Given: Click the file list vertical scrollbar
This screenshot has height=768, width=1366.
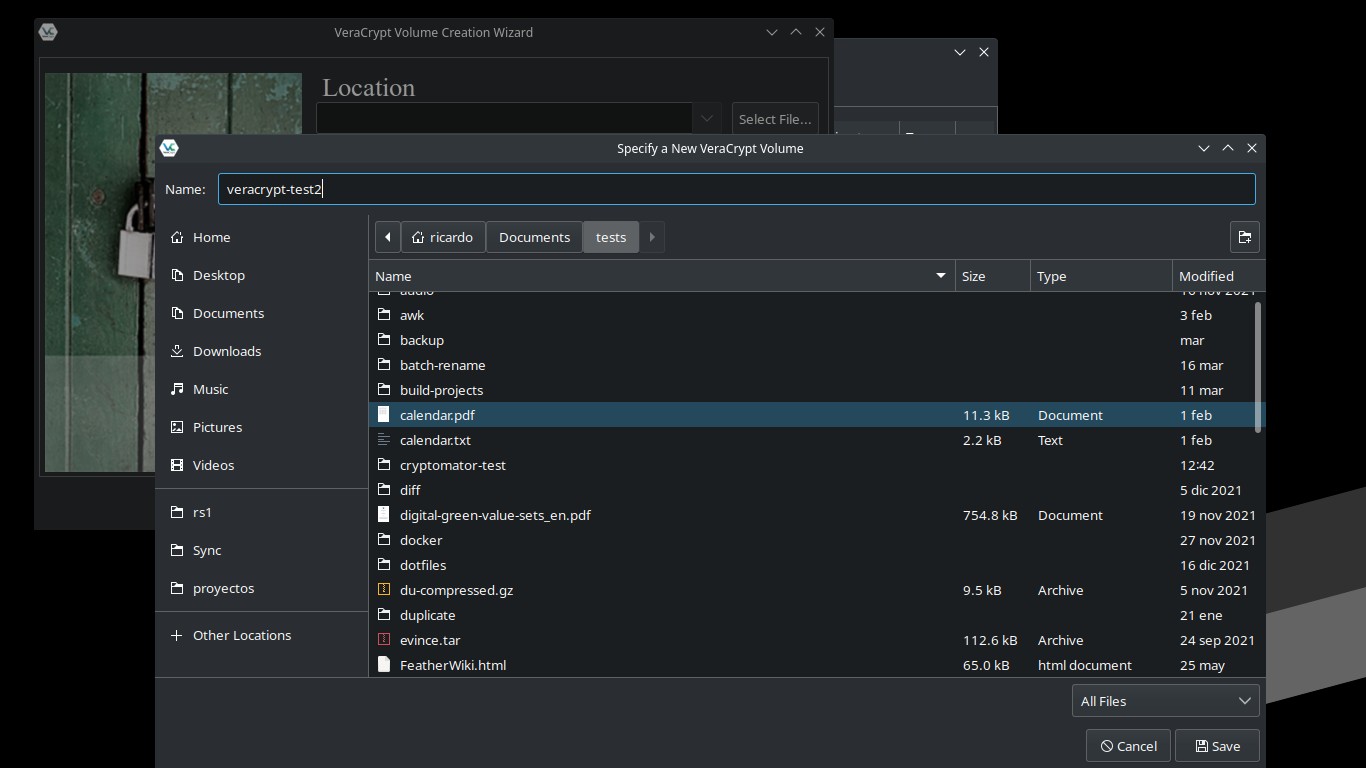Looking at the screenshot, I should point(1258,367).
